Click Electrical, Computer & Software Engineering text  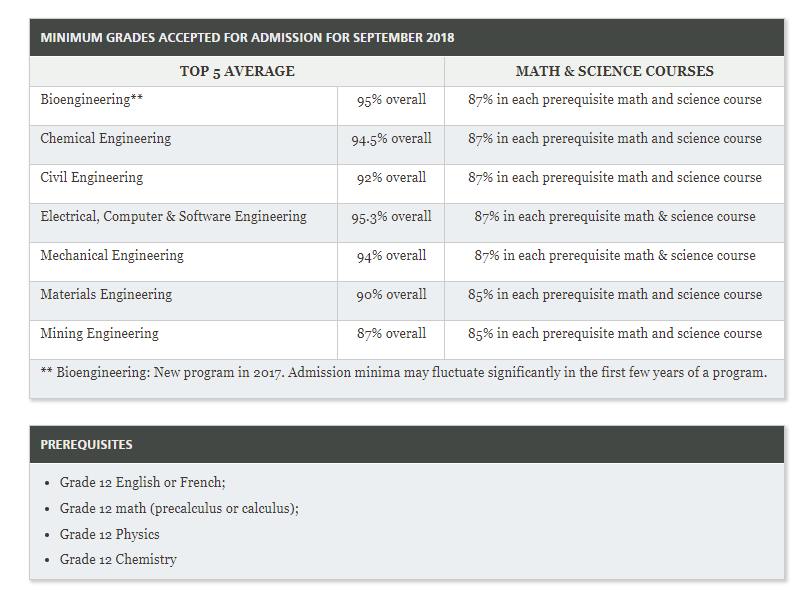[174, 217]
